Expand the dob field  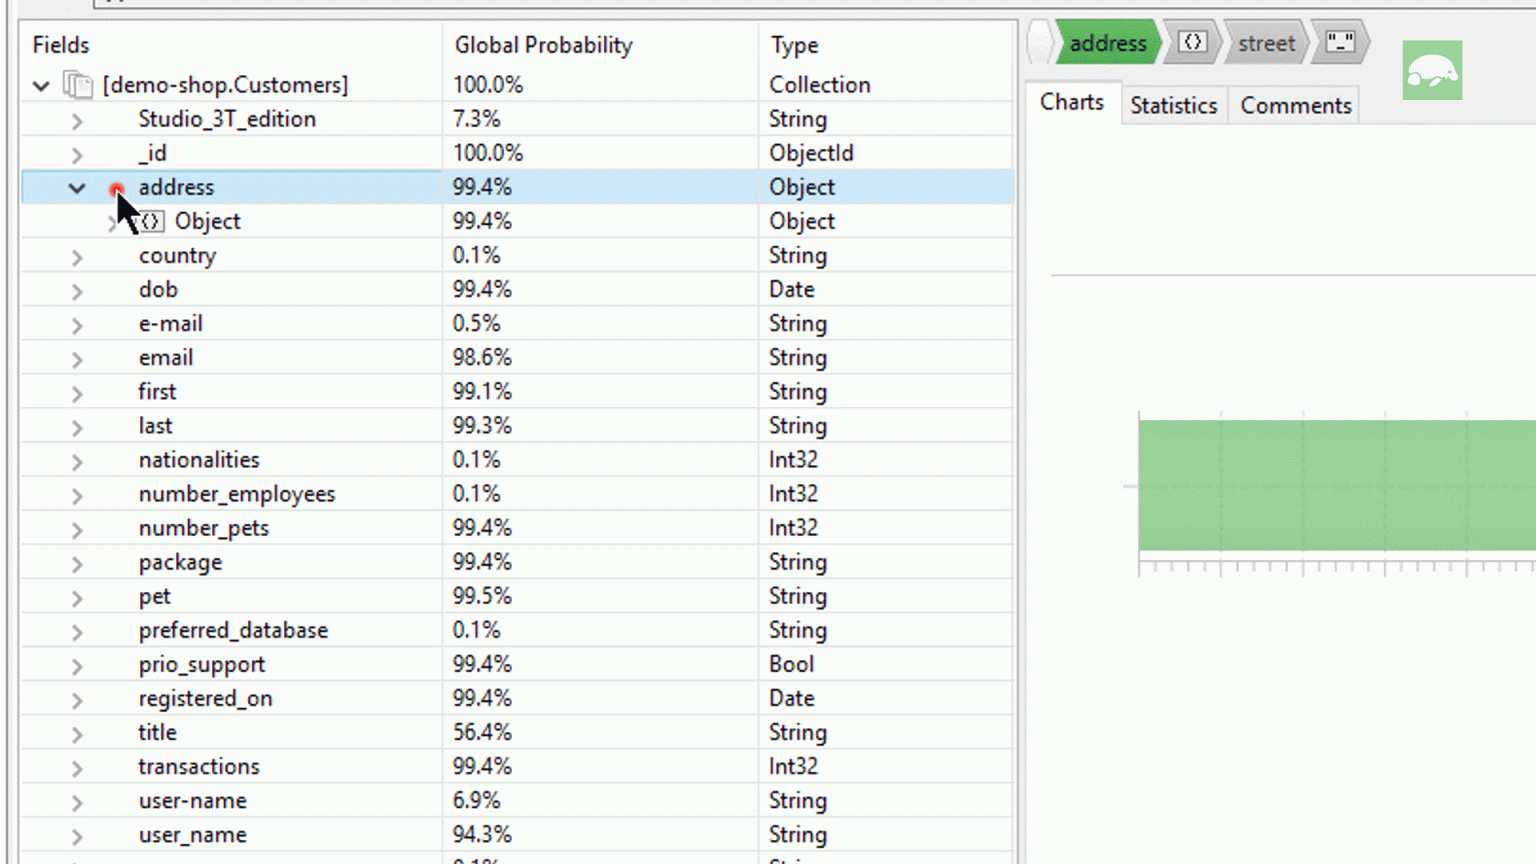[77, 291]
